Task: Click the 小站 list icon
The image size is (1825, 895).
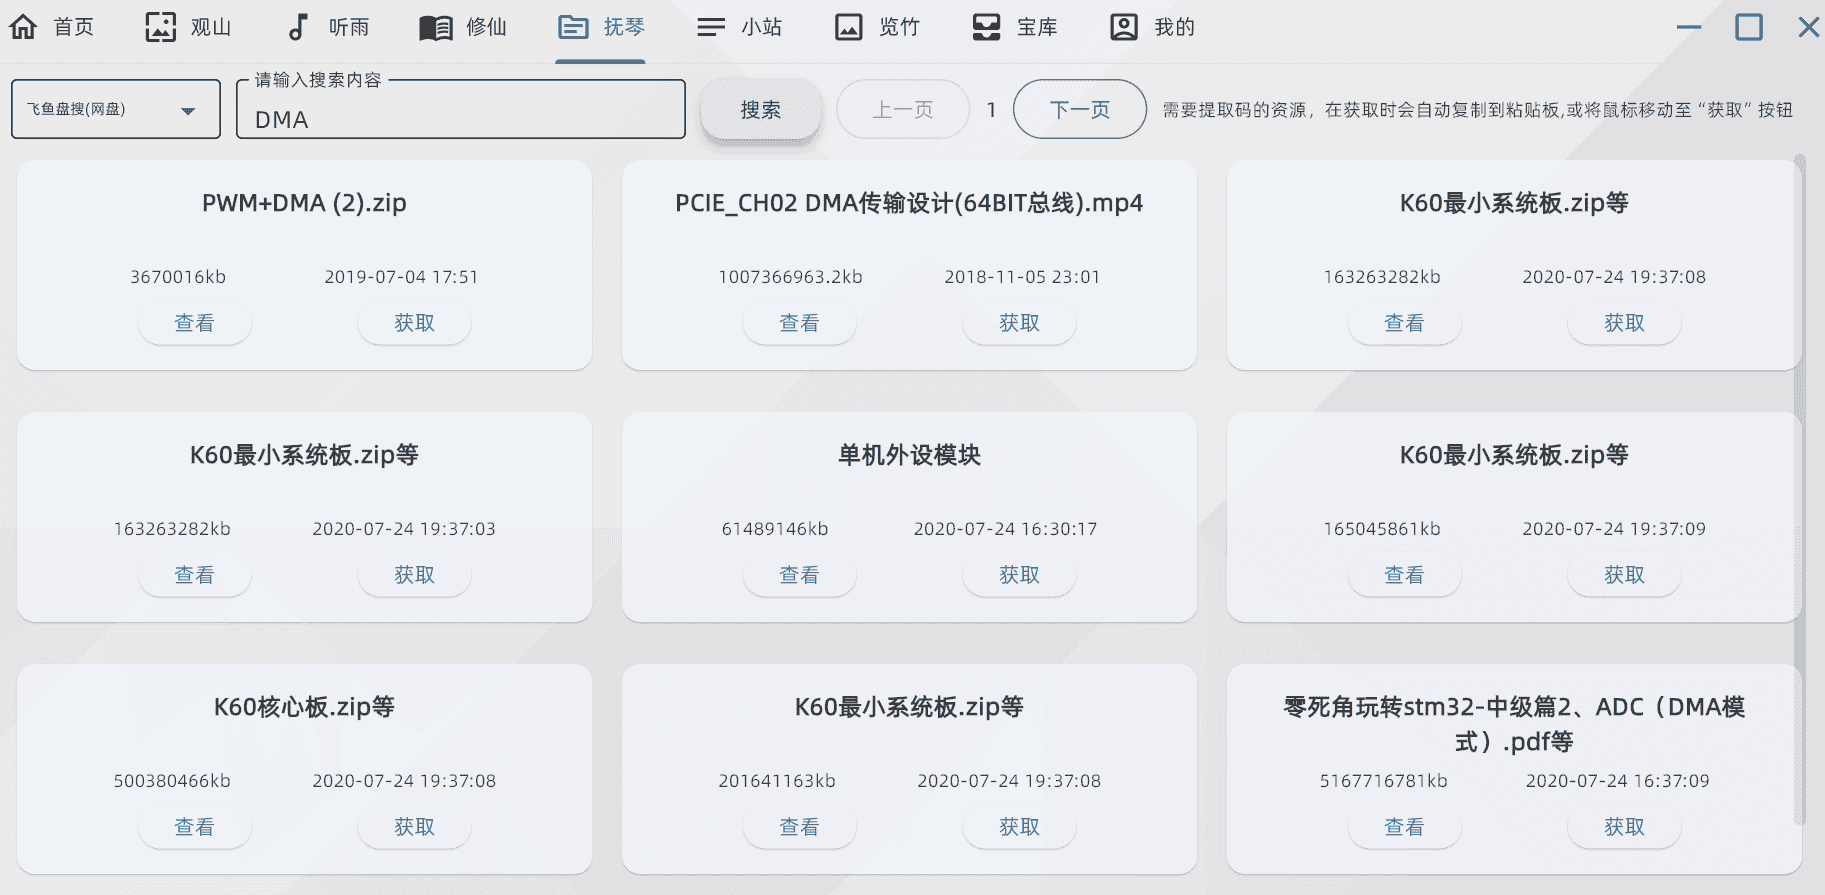Action: [x=711, y=27]
